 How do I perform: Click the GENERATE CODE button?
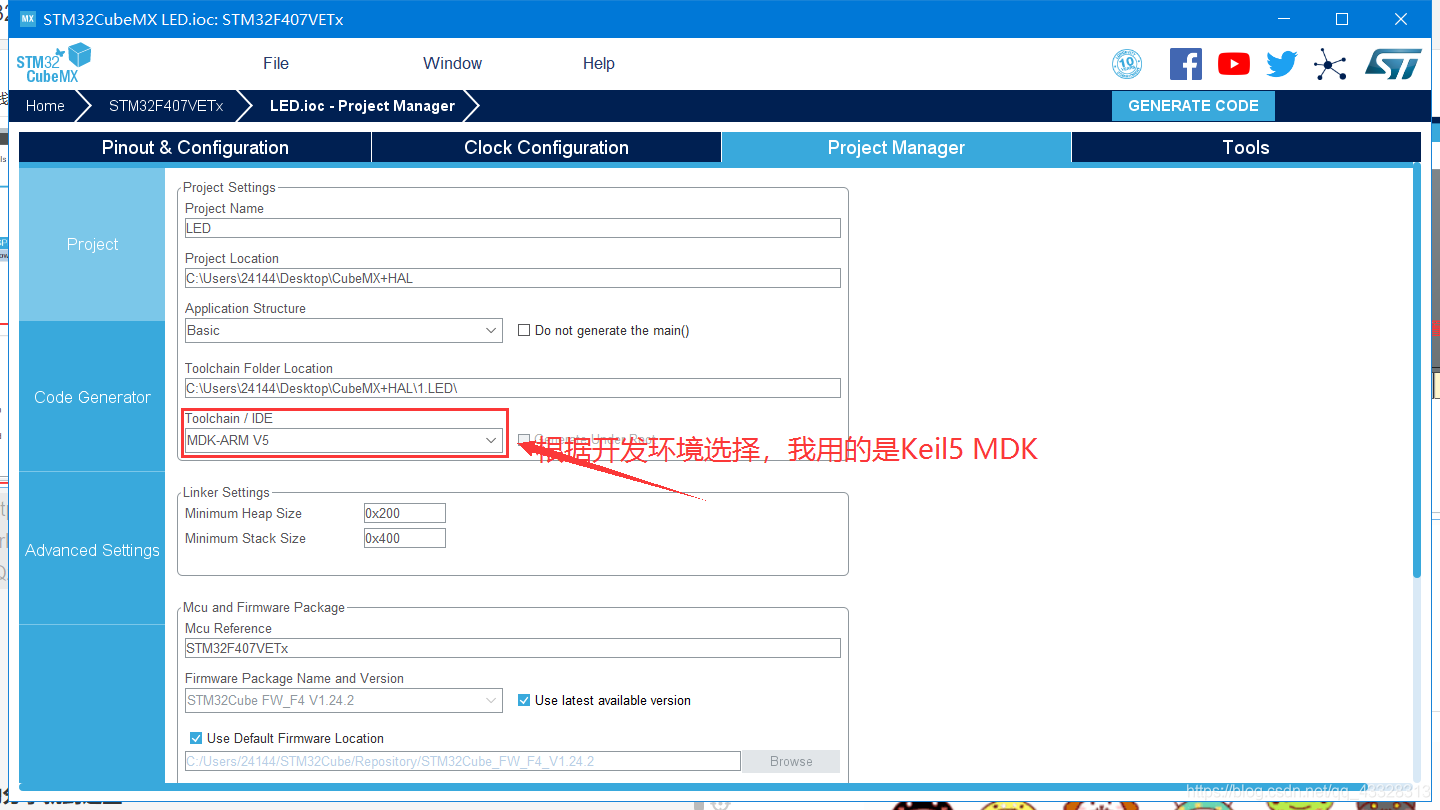[x=1193, y=106]
